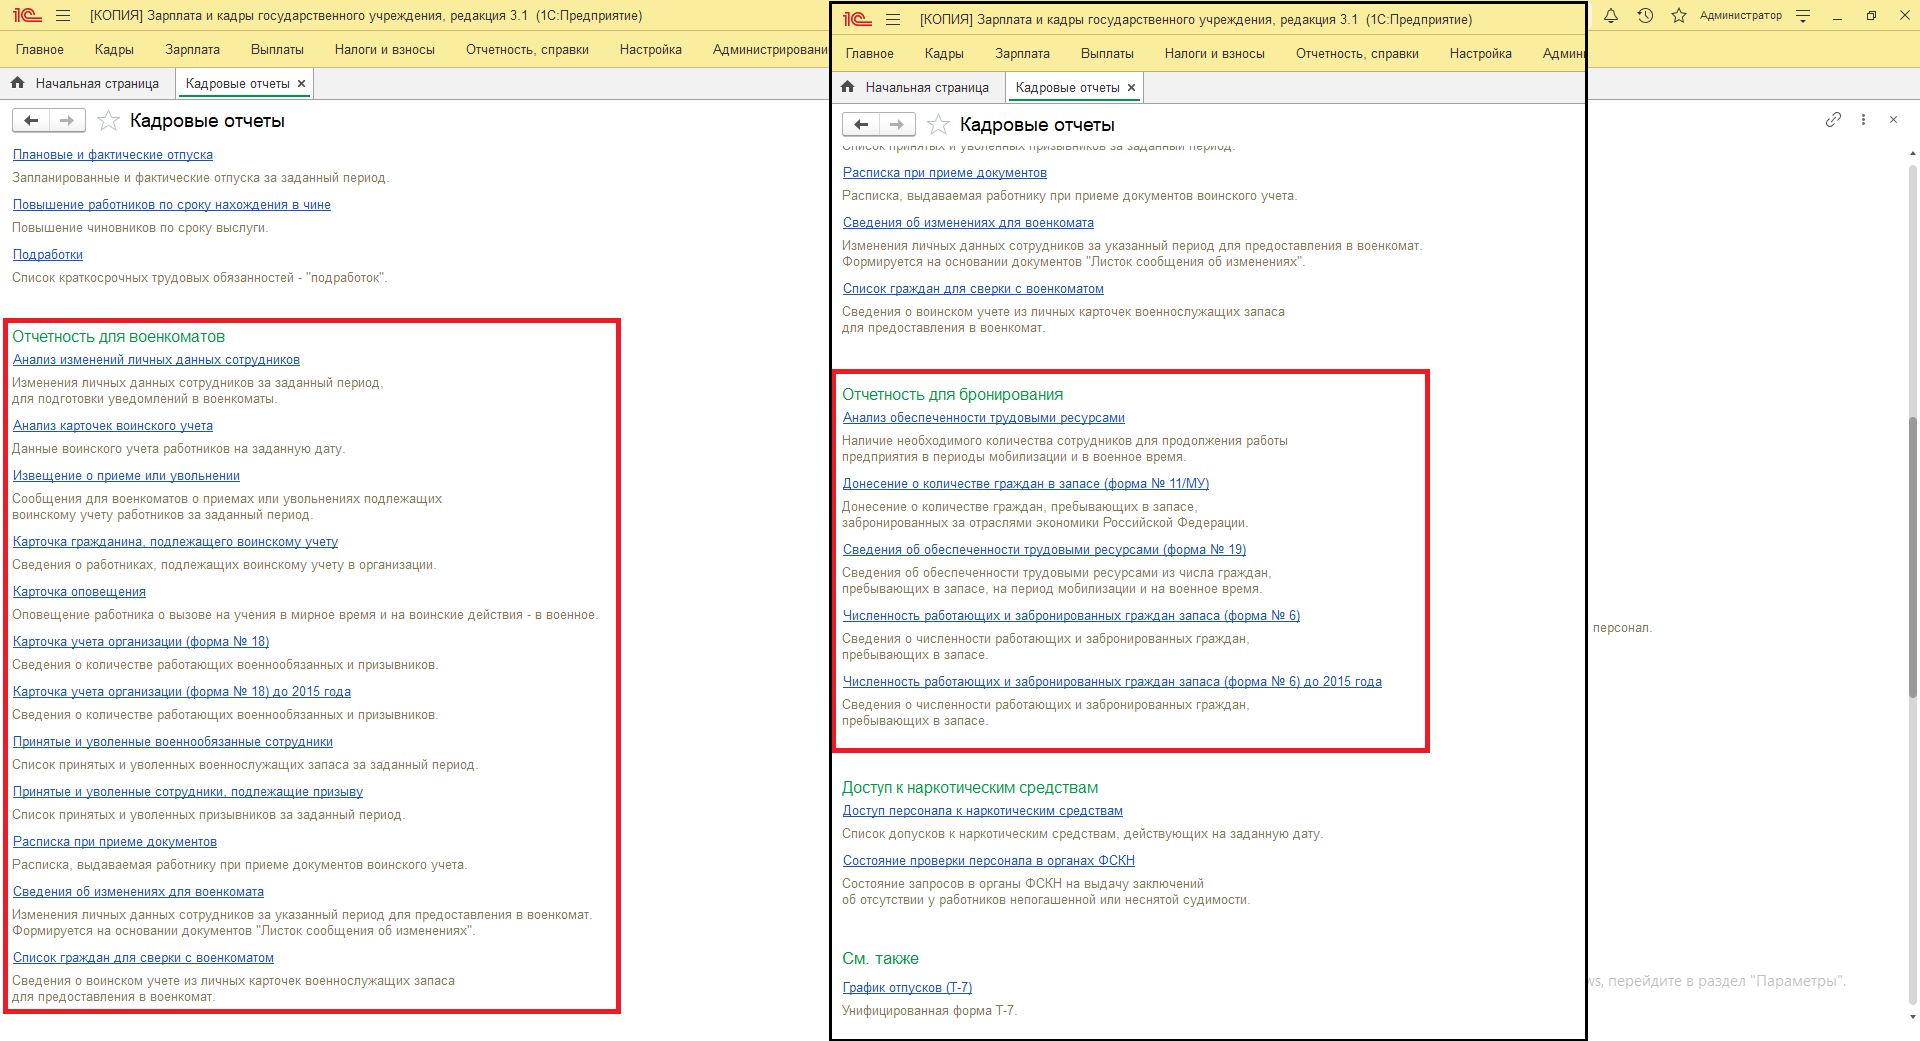Click the Администратор user name

[1741, 16]
